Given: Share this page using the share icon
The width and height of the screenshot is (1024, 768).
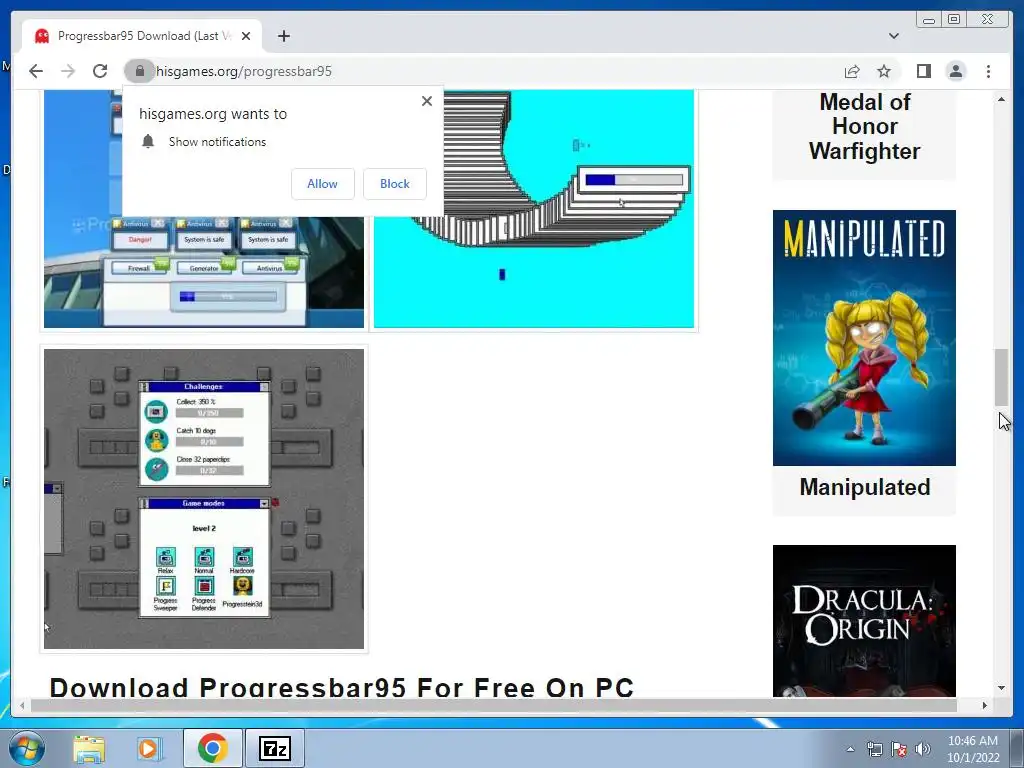Looking at the screenshot, I should point(852,71).
